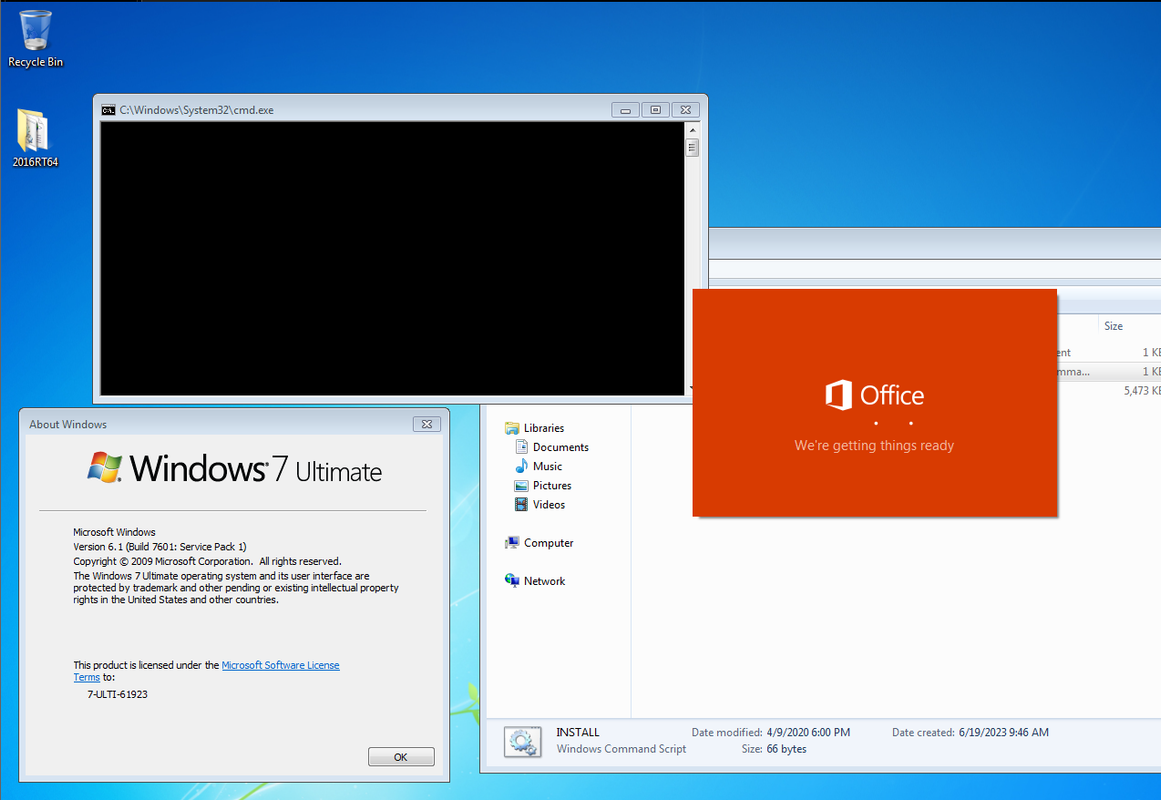The width and height of the screenshot is (1161, 800).
Task: Maximize the cmd.exe window
Action: point(655,110)
